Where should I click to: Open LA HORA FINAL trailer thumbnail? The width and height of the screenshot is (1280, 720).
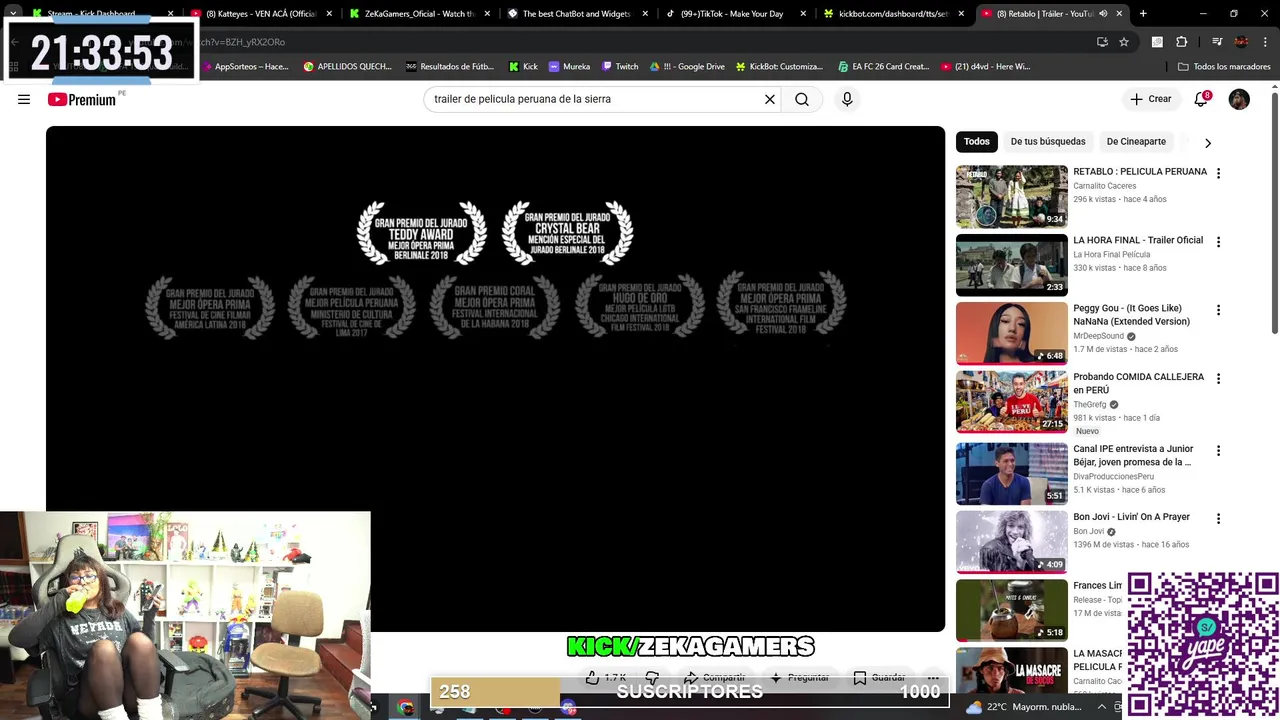[1012, 265]
